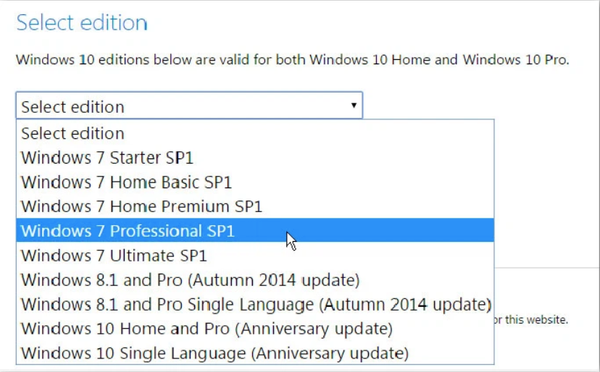Screen dimensions: 600x372
Task: Choose Windows 8.1 and Pro Single Language option
Action: pos(255,304)
